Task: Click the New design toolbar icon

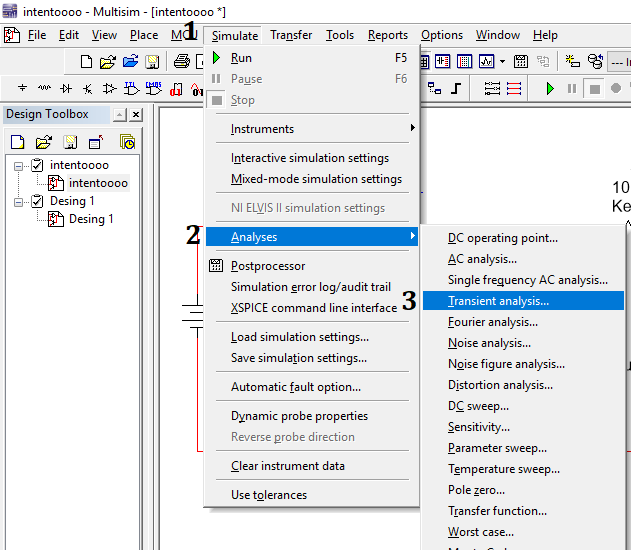Action: tap(86, 62)
